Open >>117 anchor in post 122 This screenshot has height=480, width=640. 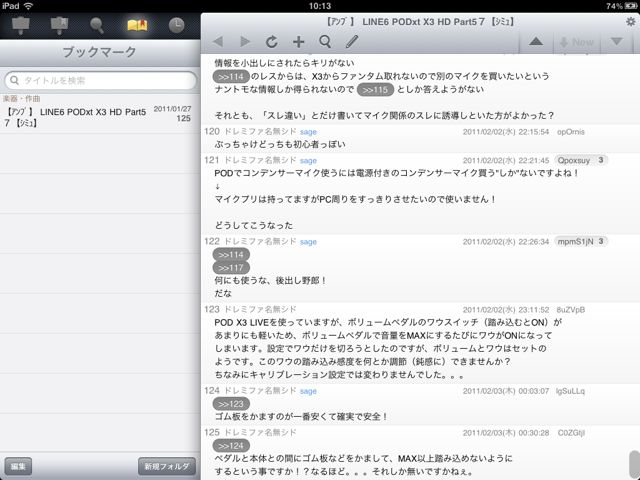pos(231,268)
